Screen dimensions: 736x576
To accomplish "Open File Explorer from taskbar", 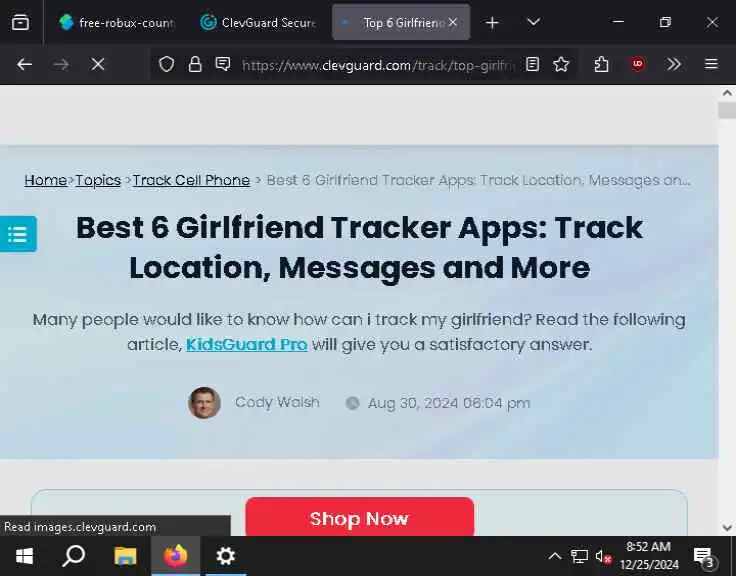I will 125,556.
